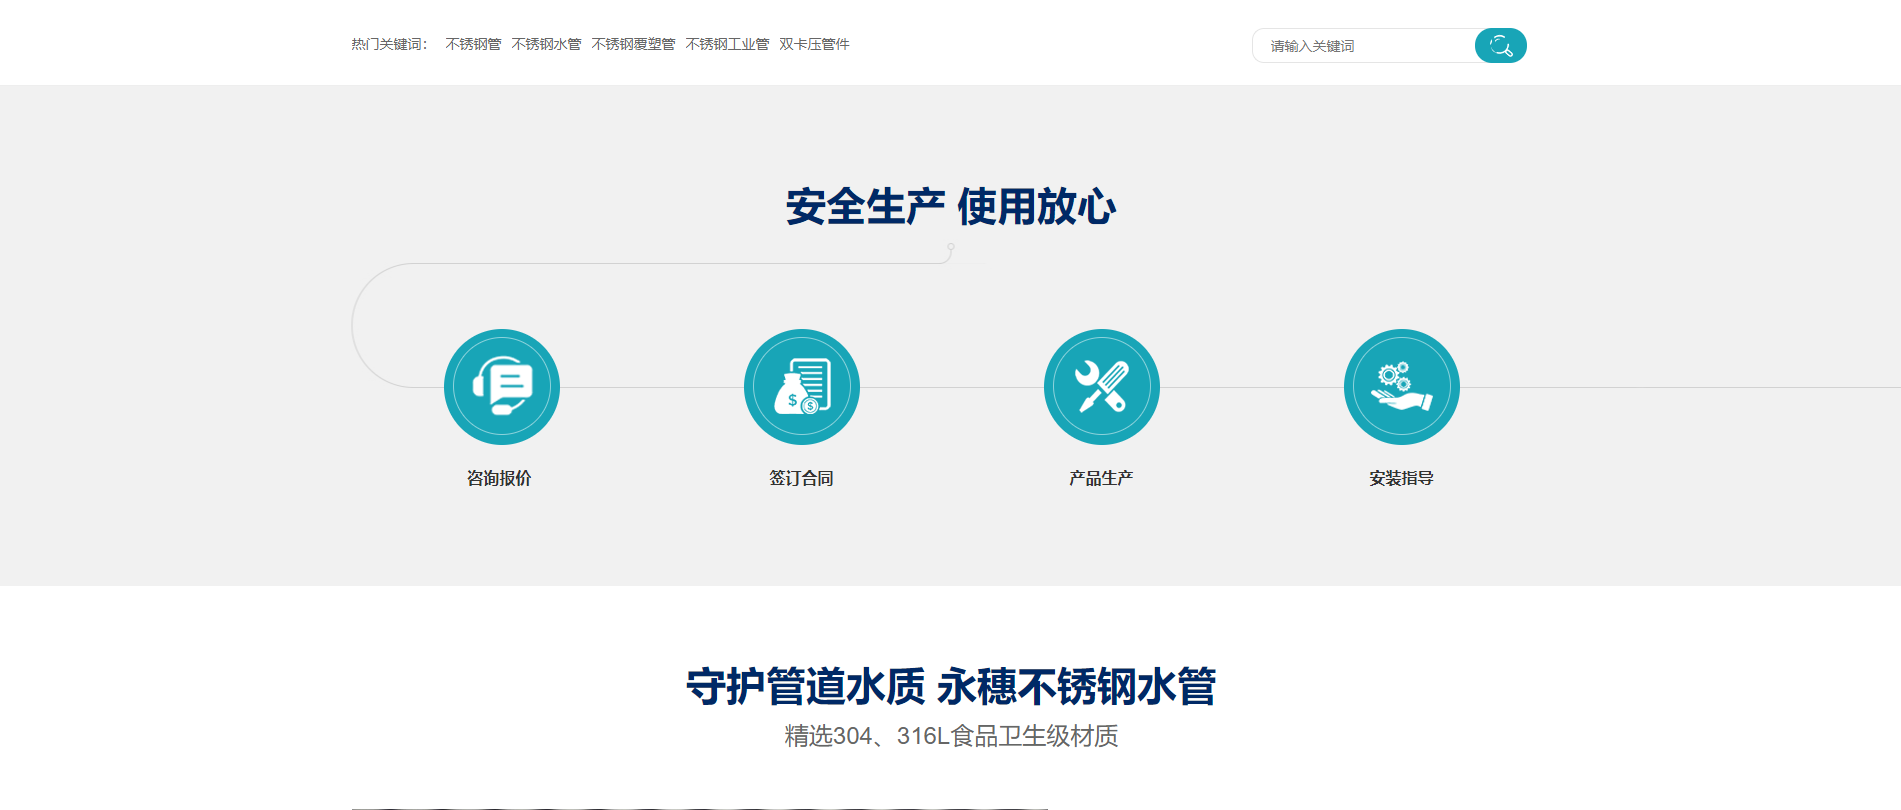
Task: Click the 咨询报价 headset icon
Action: pyautogui.click(x=502, y=387)
